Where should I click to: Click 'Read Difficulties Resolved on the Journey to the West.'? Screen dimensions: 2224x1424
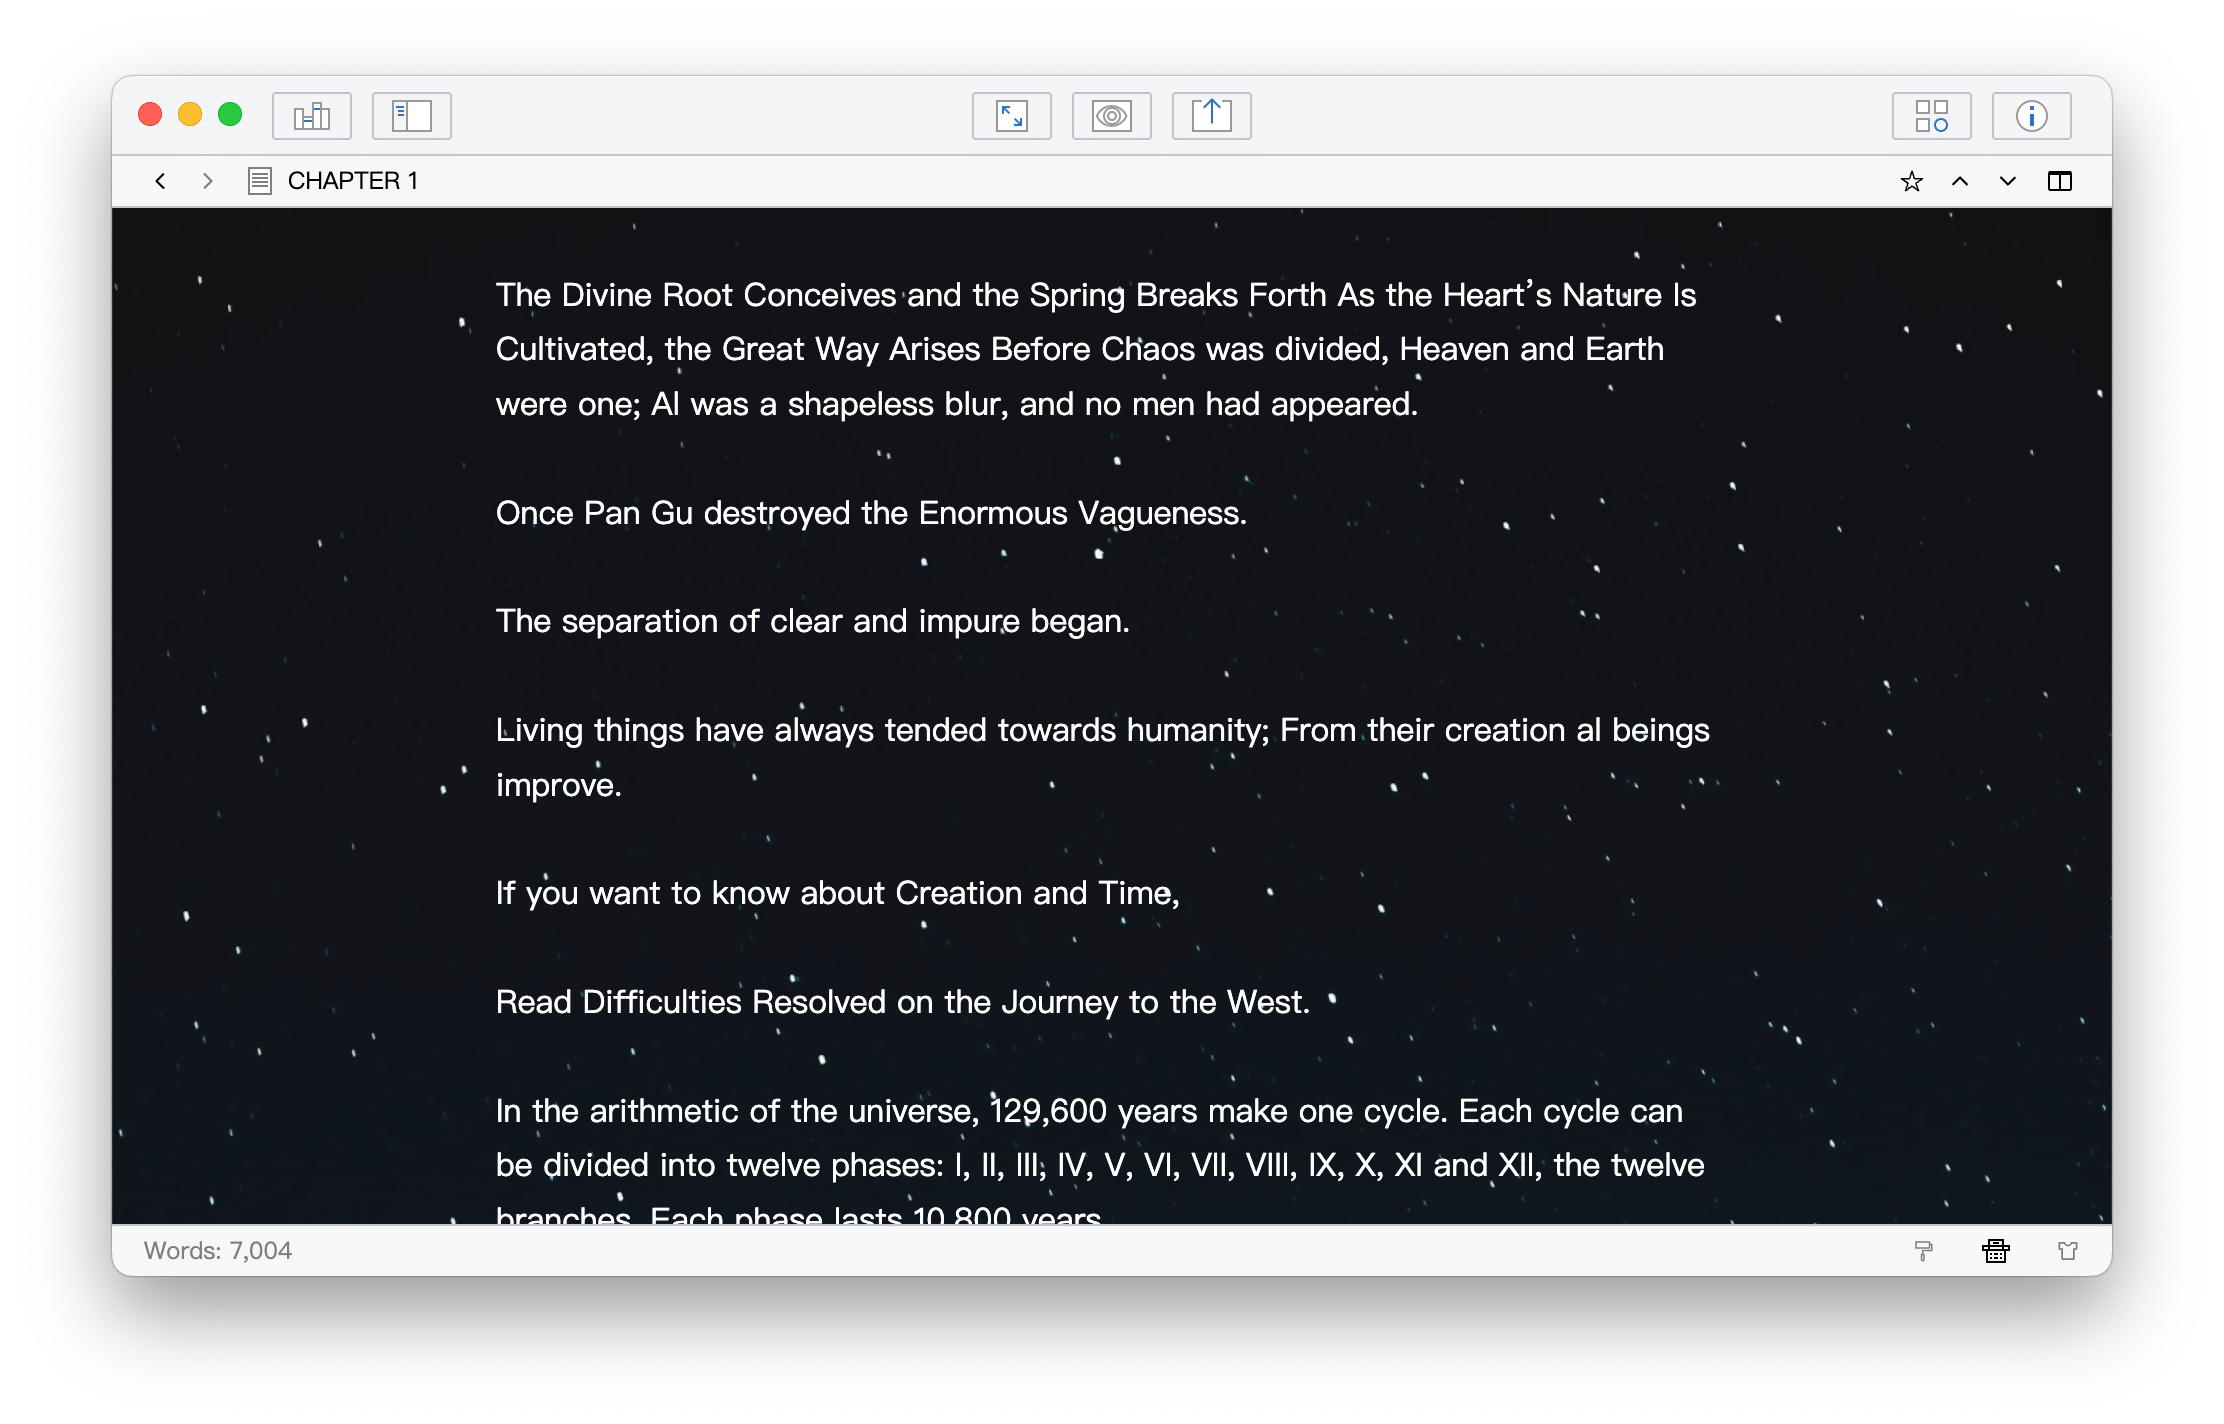[903, 1002]
